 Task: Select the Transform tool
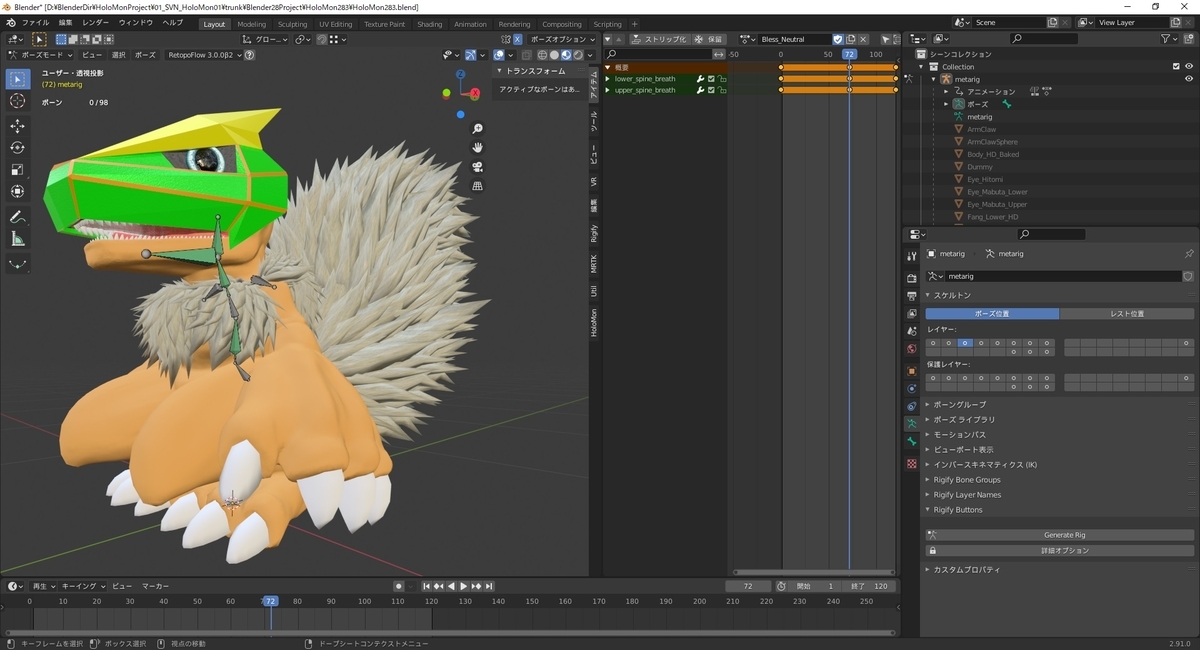point(18,192)
